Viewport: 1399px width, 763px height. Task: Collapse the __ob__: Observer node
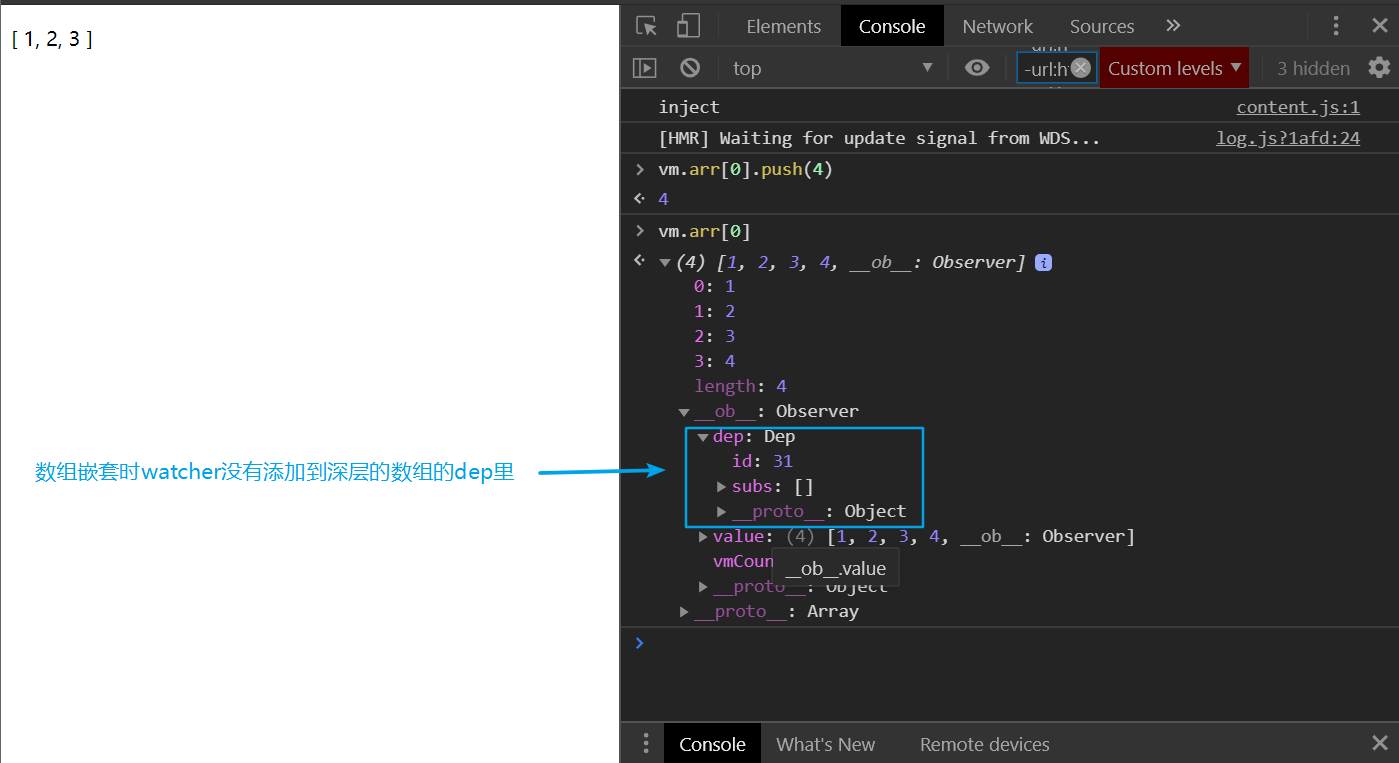[x=684, y=412]
